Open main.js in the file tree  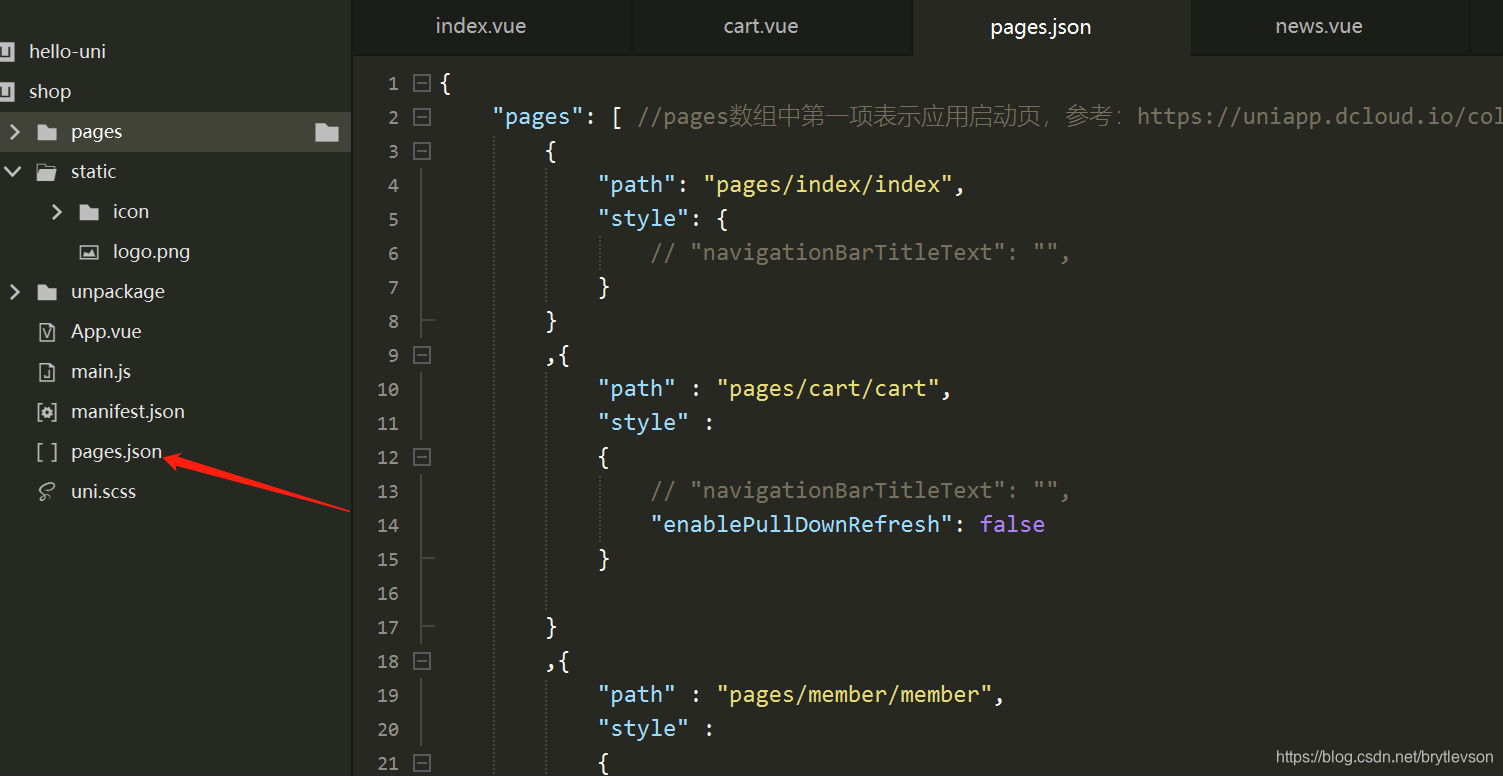tap(101, 372)
